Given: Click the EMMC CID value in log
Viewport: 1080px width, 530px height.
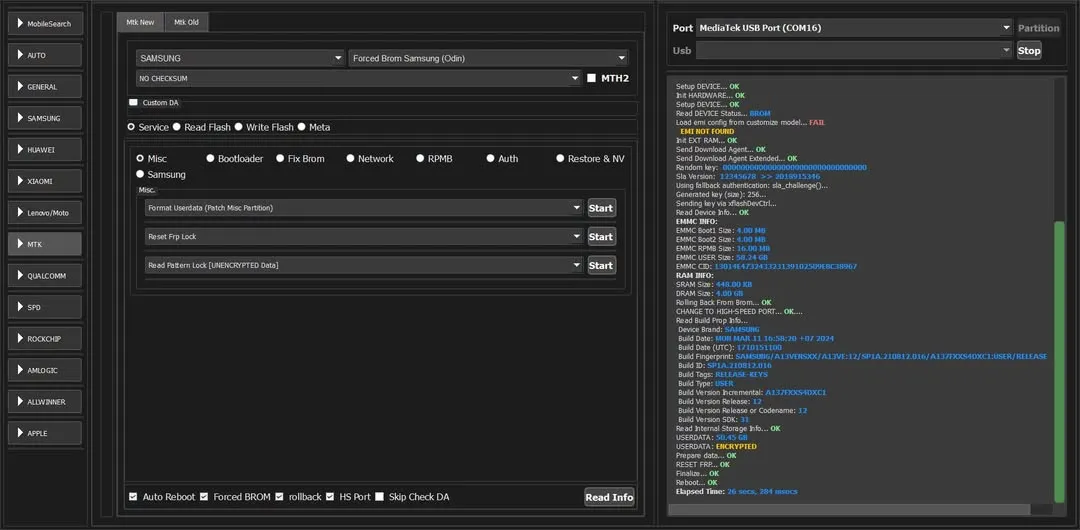Looking at the screenshot, I should click(786, 266).
